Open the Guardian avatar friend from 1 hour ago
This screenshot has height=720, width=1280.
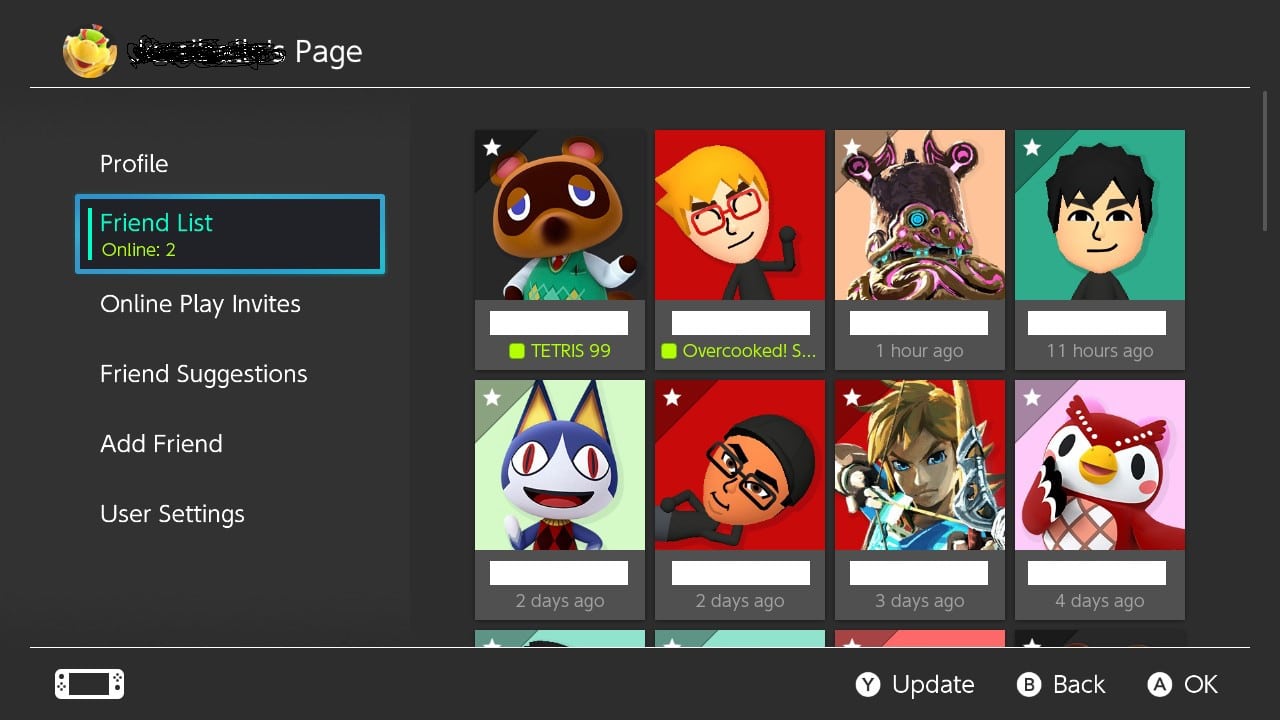click(920, 250)
